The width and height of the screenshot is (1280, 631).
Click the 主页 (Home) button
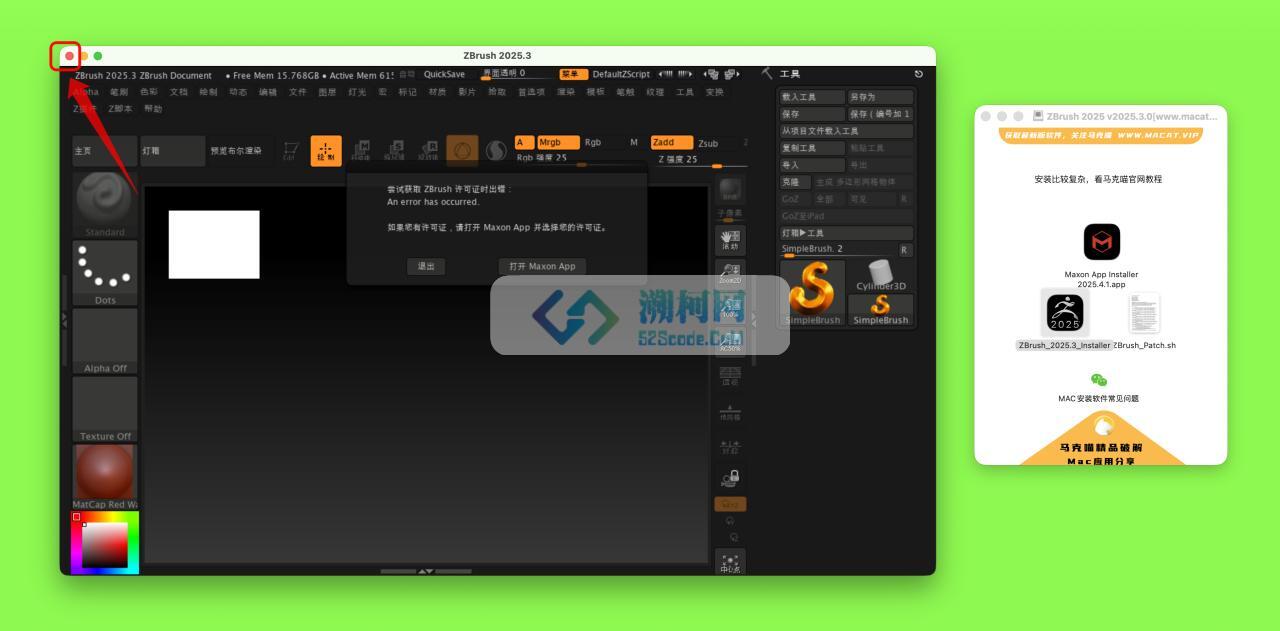tap(105, 151)
